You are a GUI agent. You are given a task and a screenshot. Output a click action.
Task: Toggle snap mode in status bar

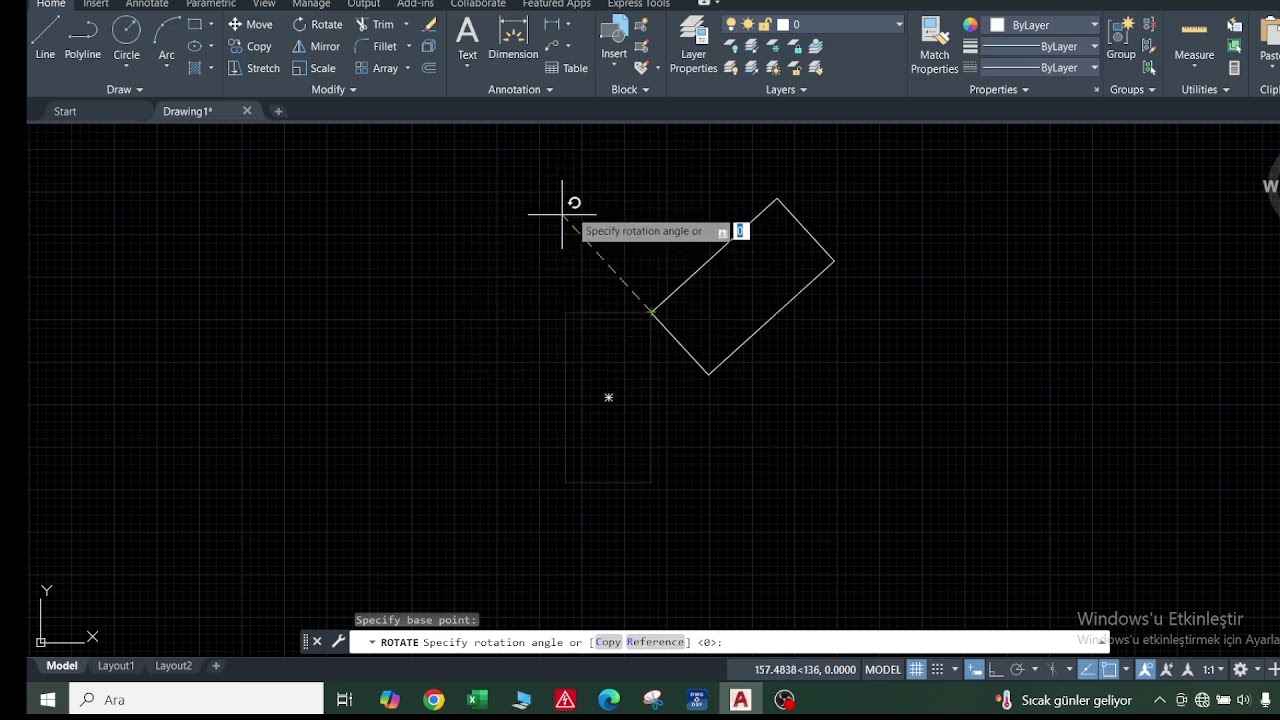click(x=938, y=669)
